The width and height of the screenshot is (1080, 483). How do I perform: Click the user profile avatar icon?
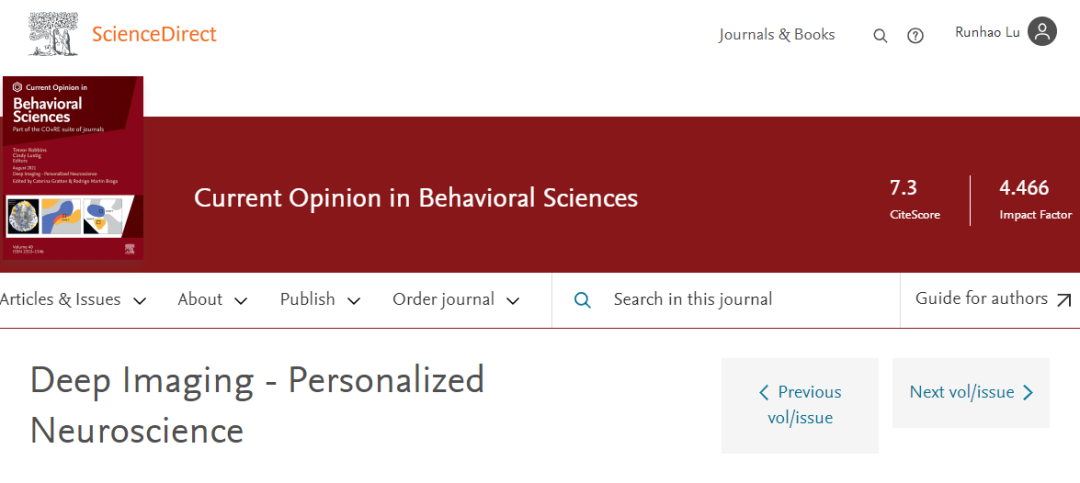tap(1042, 32)
